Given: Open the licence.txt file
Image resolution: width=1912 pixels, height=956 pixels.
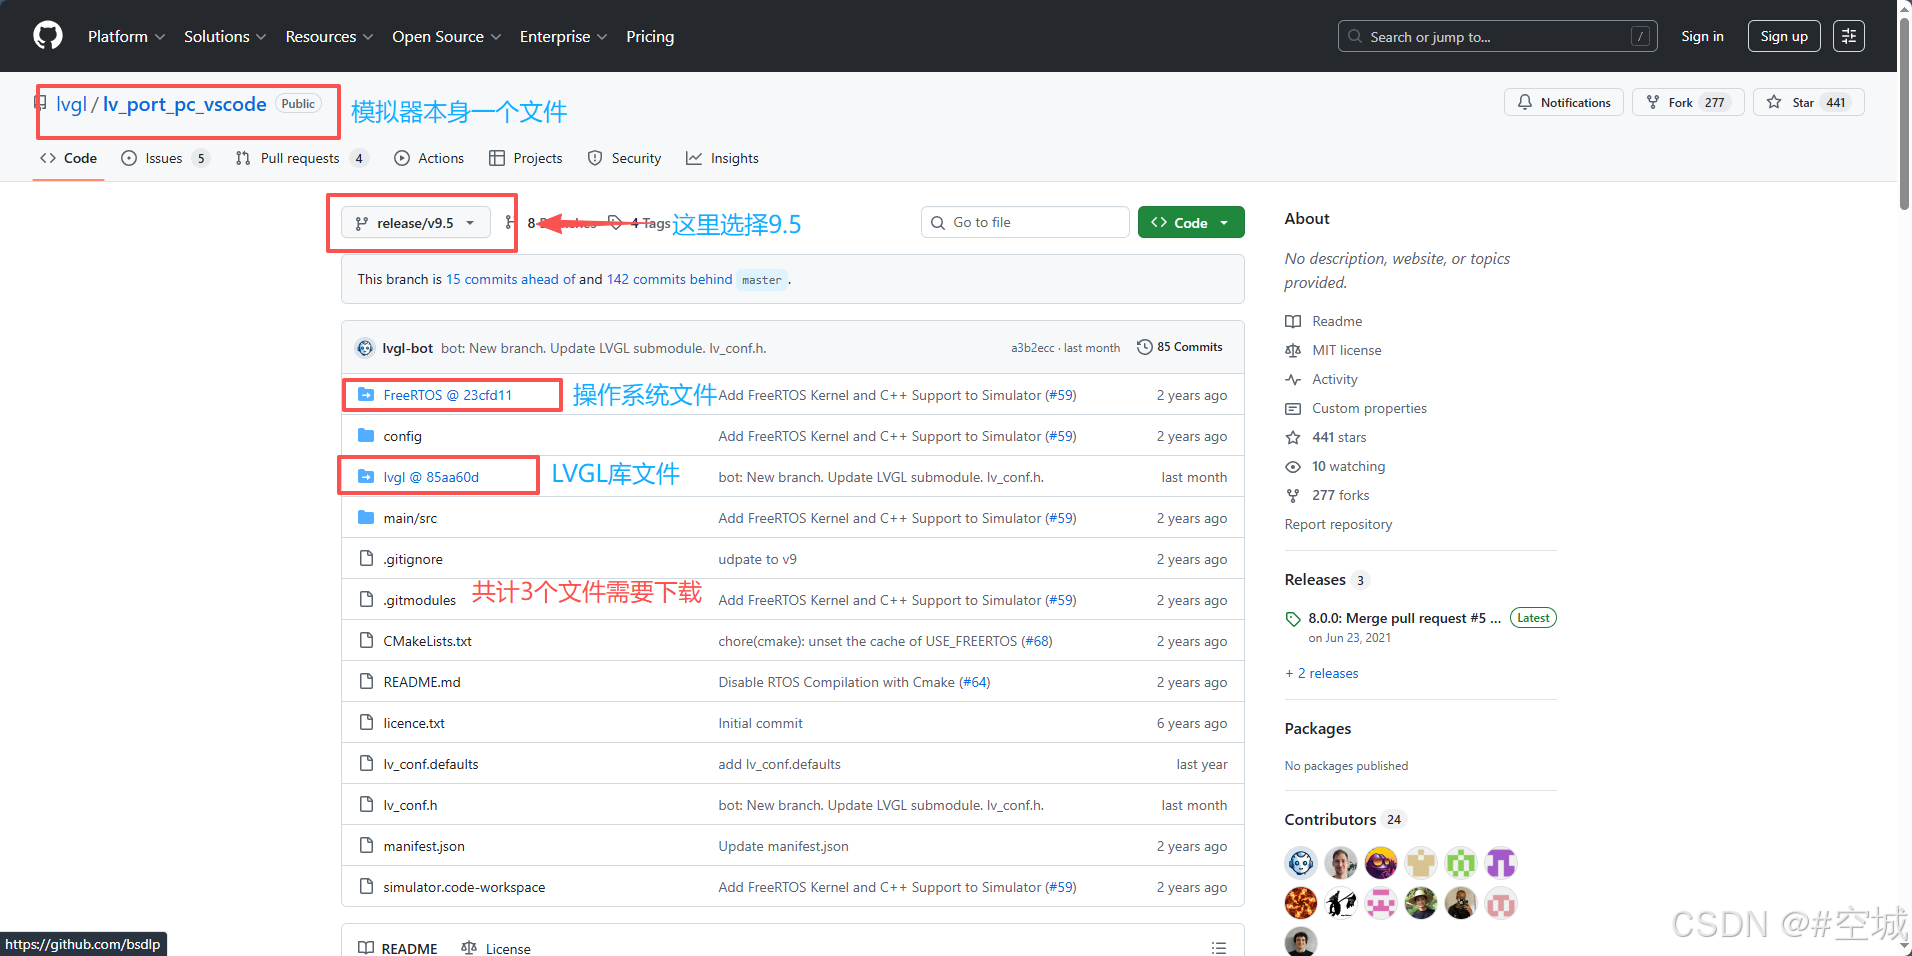Looking at the screenshot, I should [x=414, y=723].
